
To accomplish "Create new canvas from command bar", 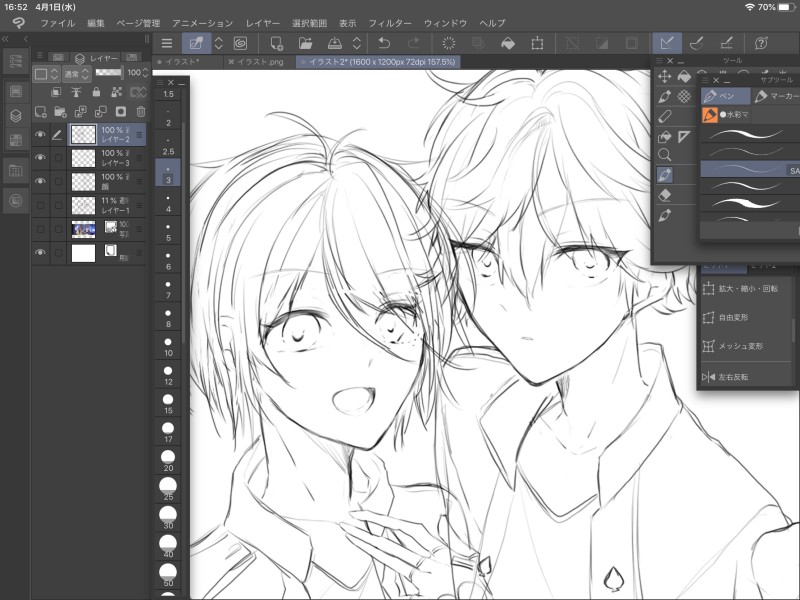I will point(277,43).
